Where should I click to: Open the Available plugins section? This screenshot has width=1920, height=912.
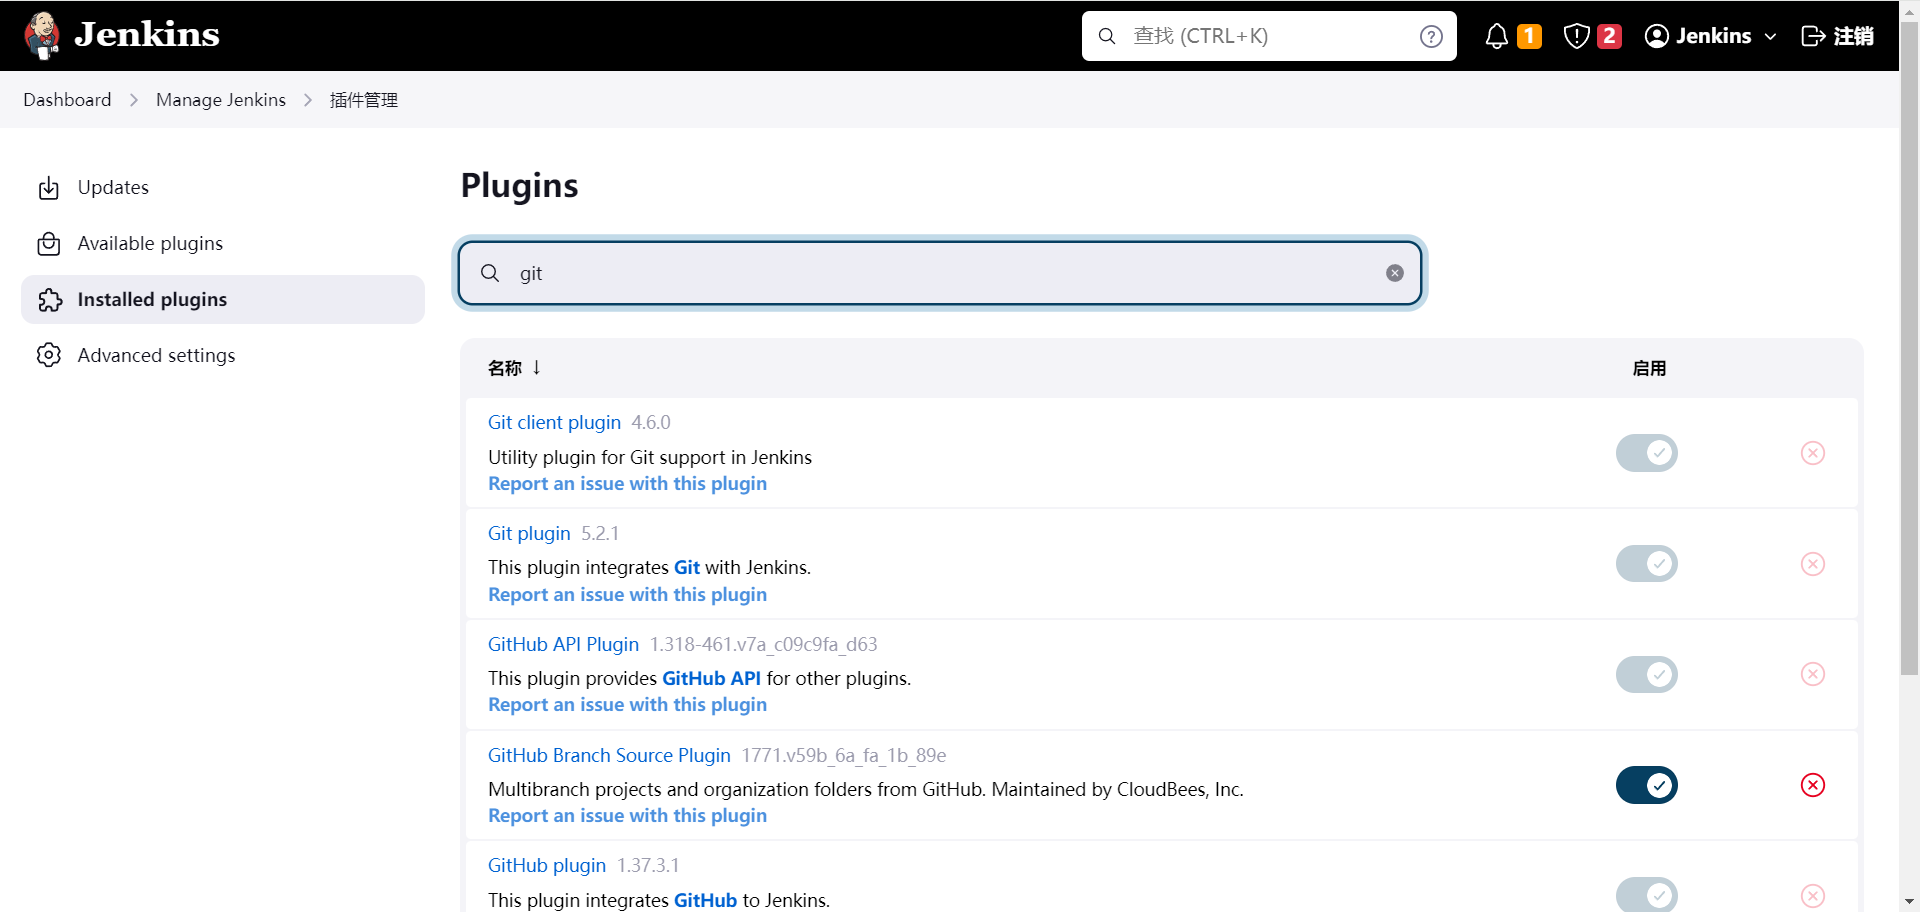click(223, 244)
